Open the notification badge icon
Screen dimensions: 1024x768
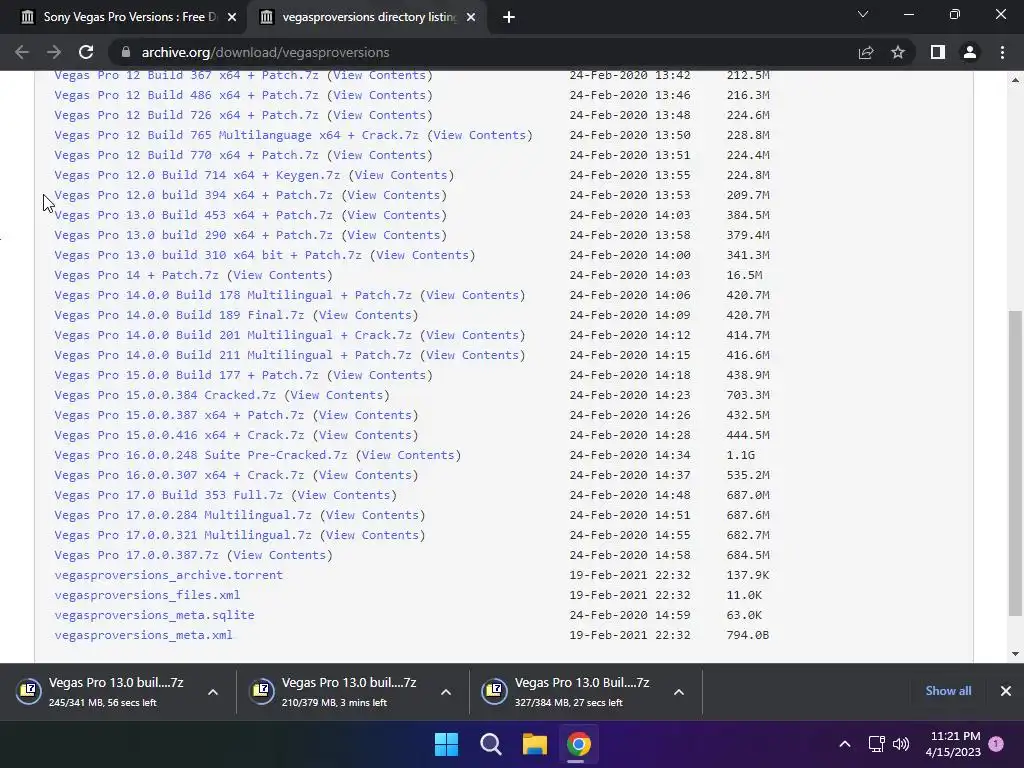996,744
